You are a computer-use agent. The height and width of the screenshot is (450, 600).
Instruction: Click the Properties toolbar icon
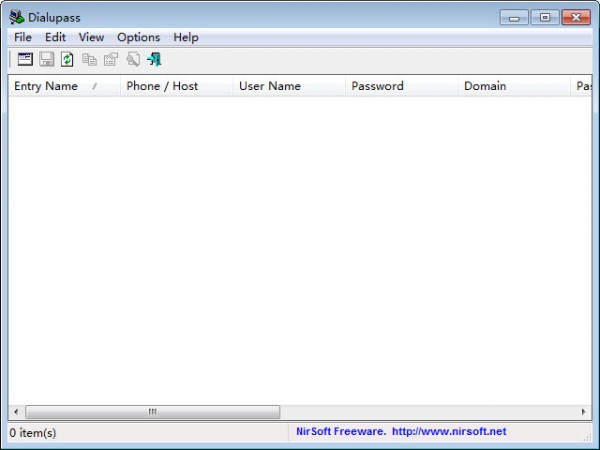click(x=111, y=59)
